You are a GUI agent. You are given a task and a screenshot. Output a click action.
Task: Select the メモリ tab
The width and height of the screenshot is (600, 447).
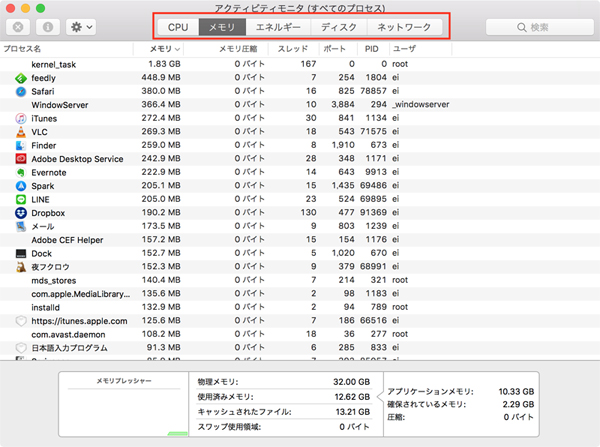tap(222, 27)
